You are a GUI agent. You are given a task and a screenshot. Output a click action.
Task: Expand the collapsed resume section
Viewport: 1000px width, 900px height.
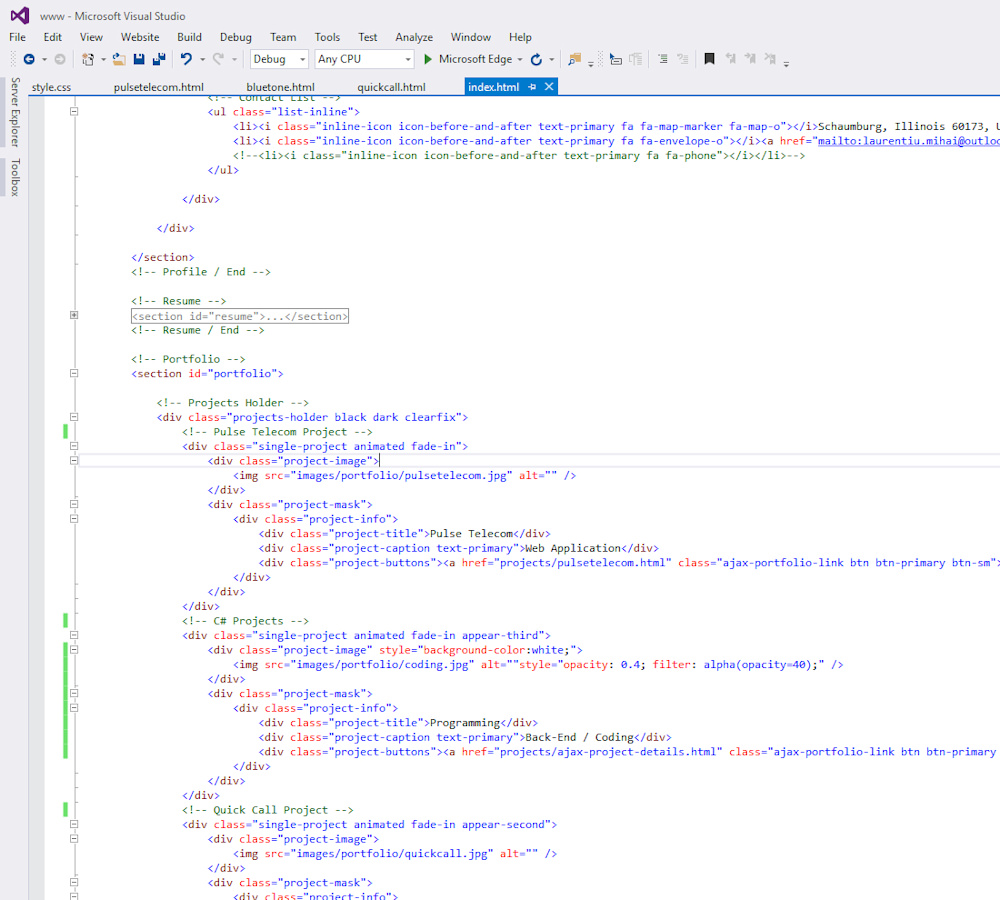point(74,316)
